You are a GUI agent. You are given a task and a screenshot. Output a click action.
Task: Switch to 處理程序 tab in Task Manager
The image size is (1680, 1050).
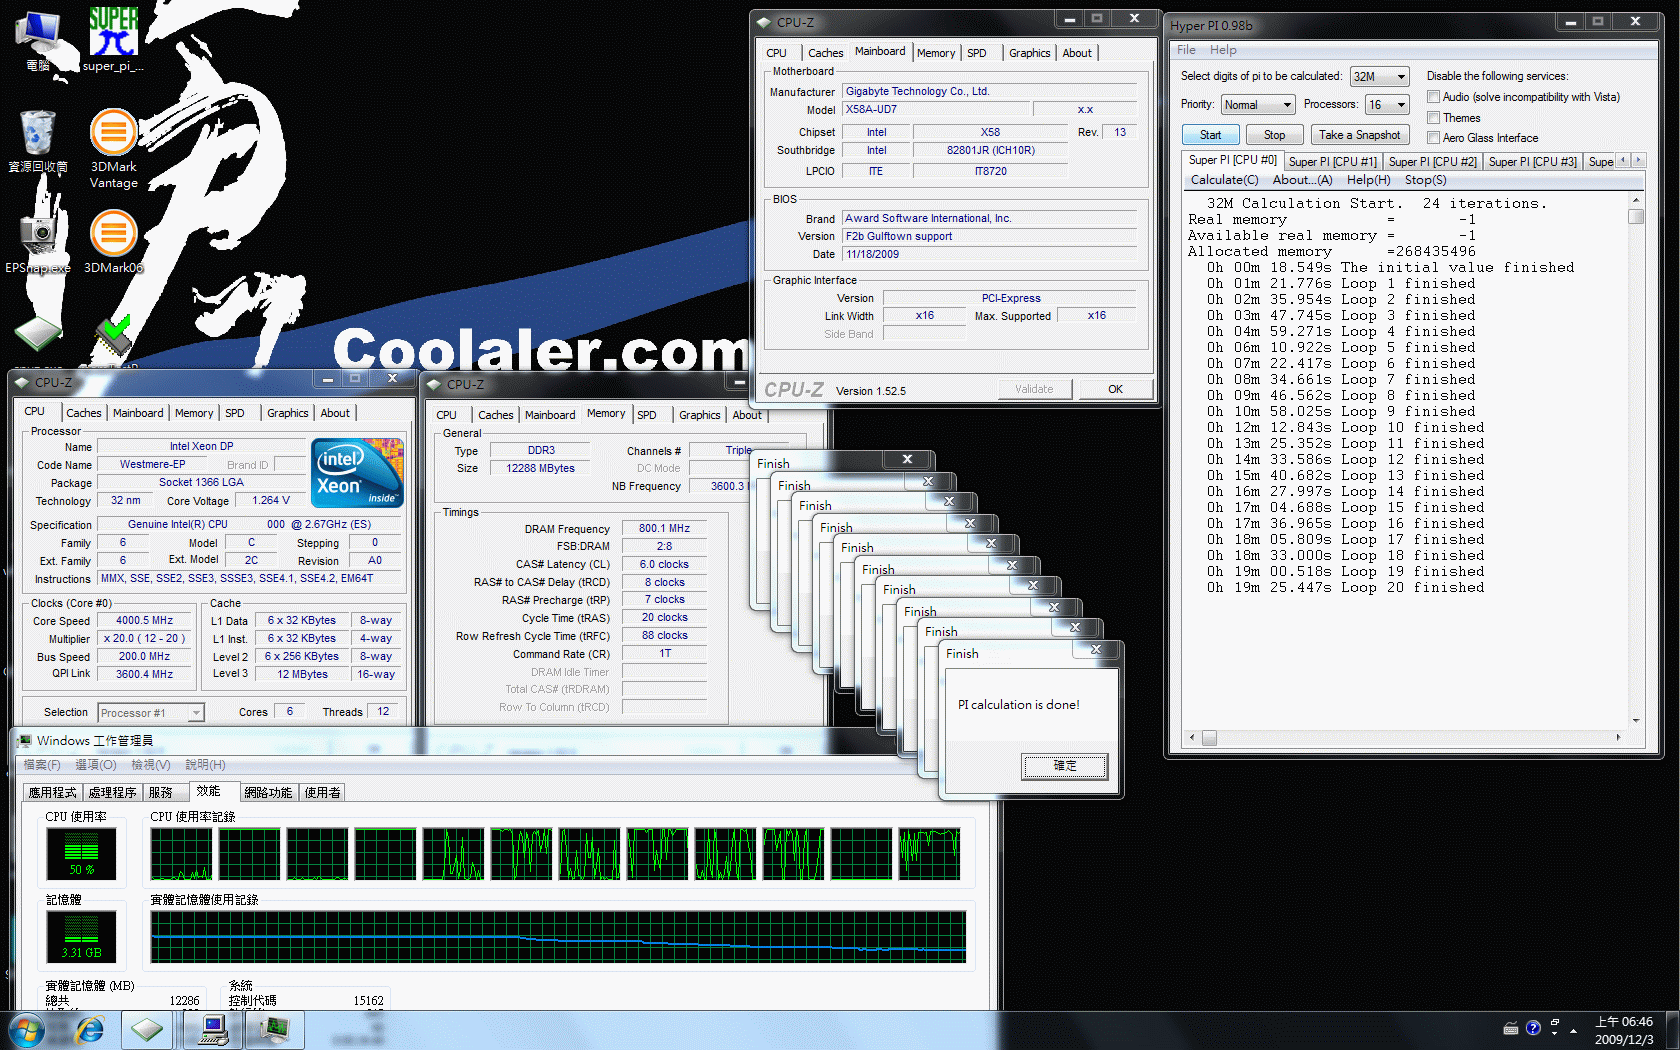click(x=112, y=792)
